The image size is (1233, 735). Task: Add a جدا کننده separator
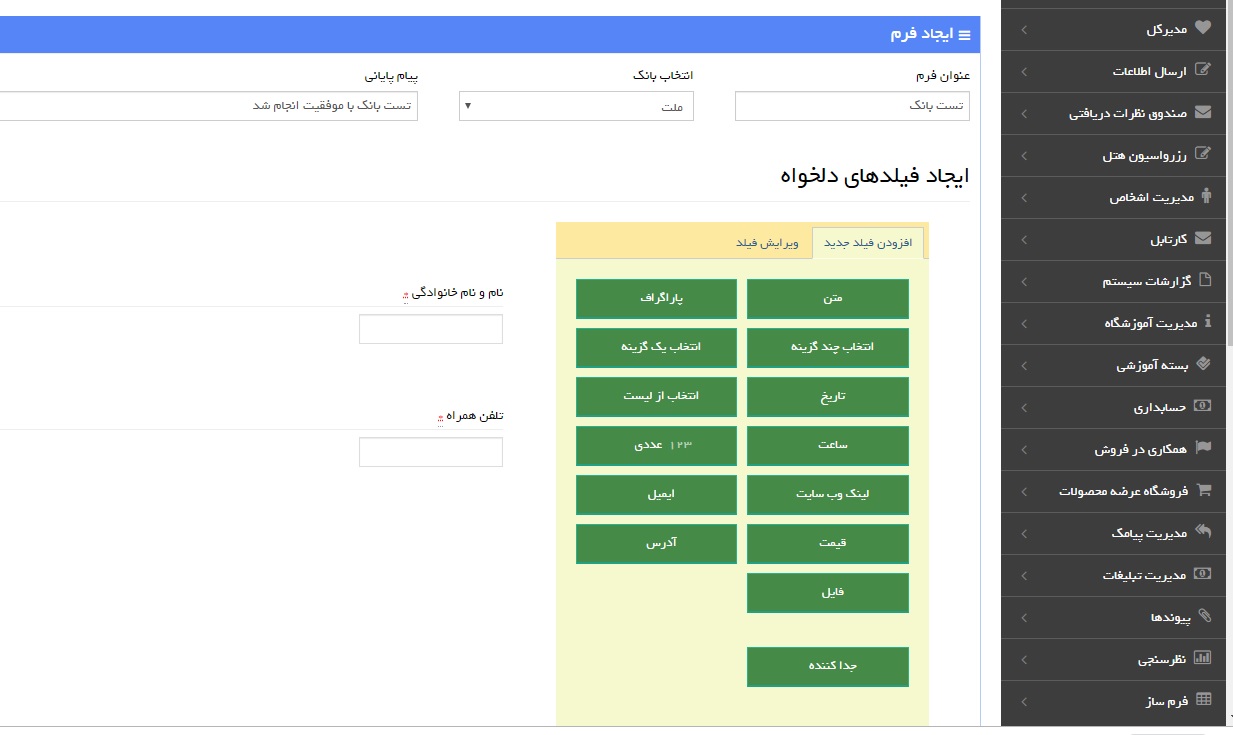point(828,666)
